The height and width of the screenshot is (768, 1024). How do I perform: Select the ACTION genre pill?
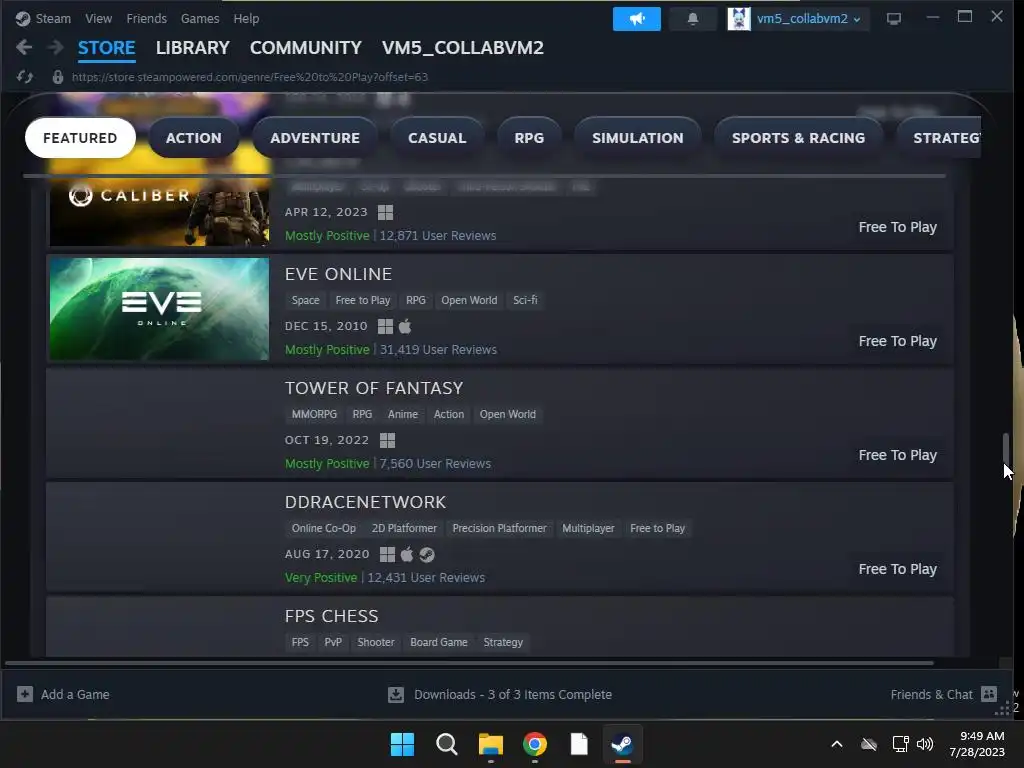pos(194,138)
